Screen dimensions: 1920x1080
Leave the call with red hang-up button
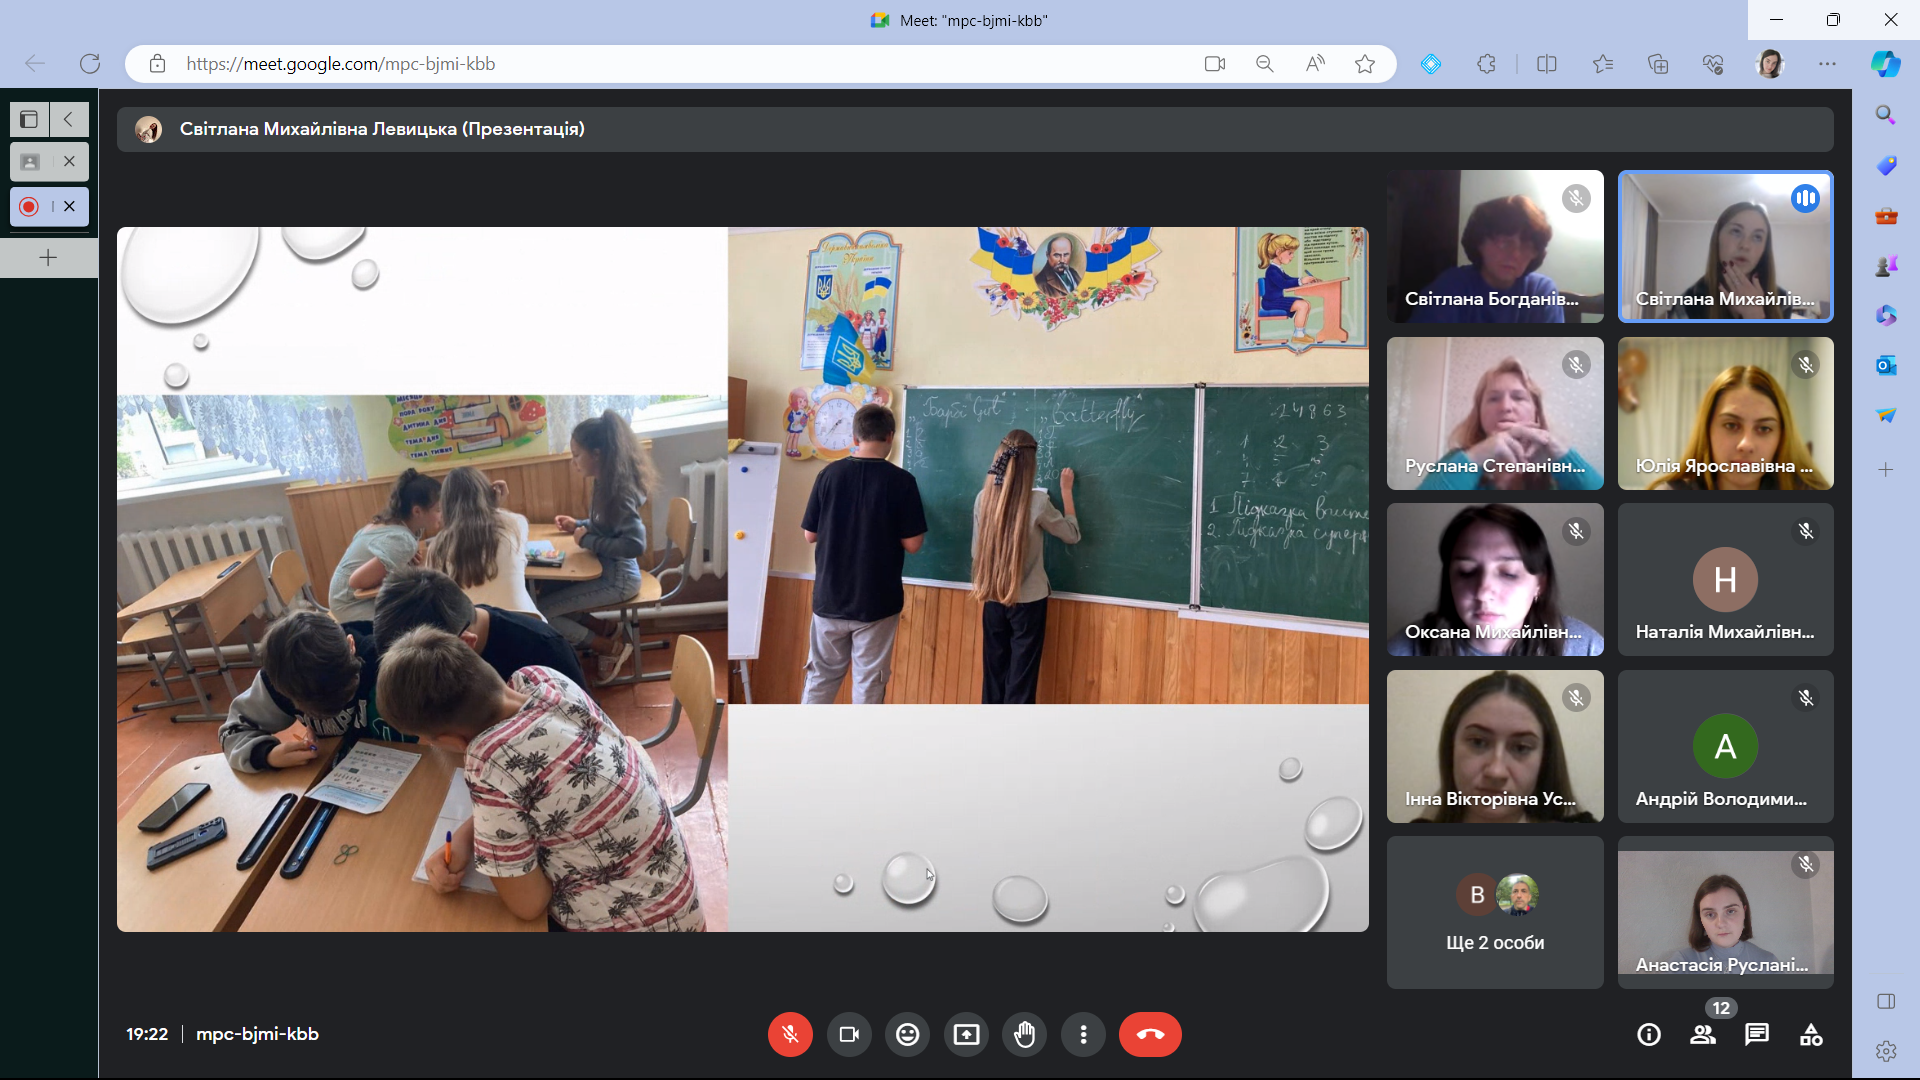pos(1150,1034)
